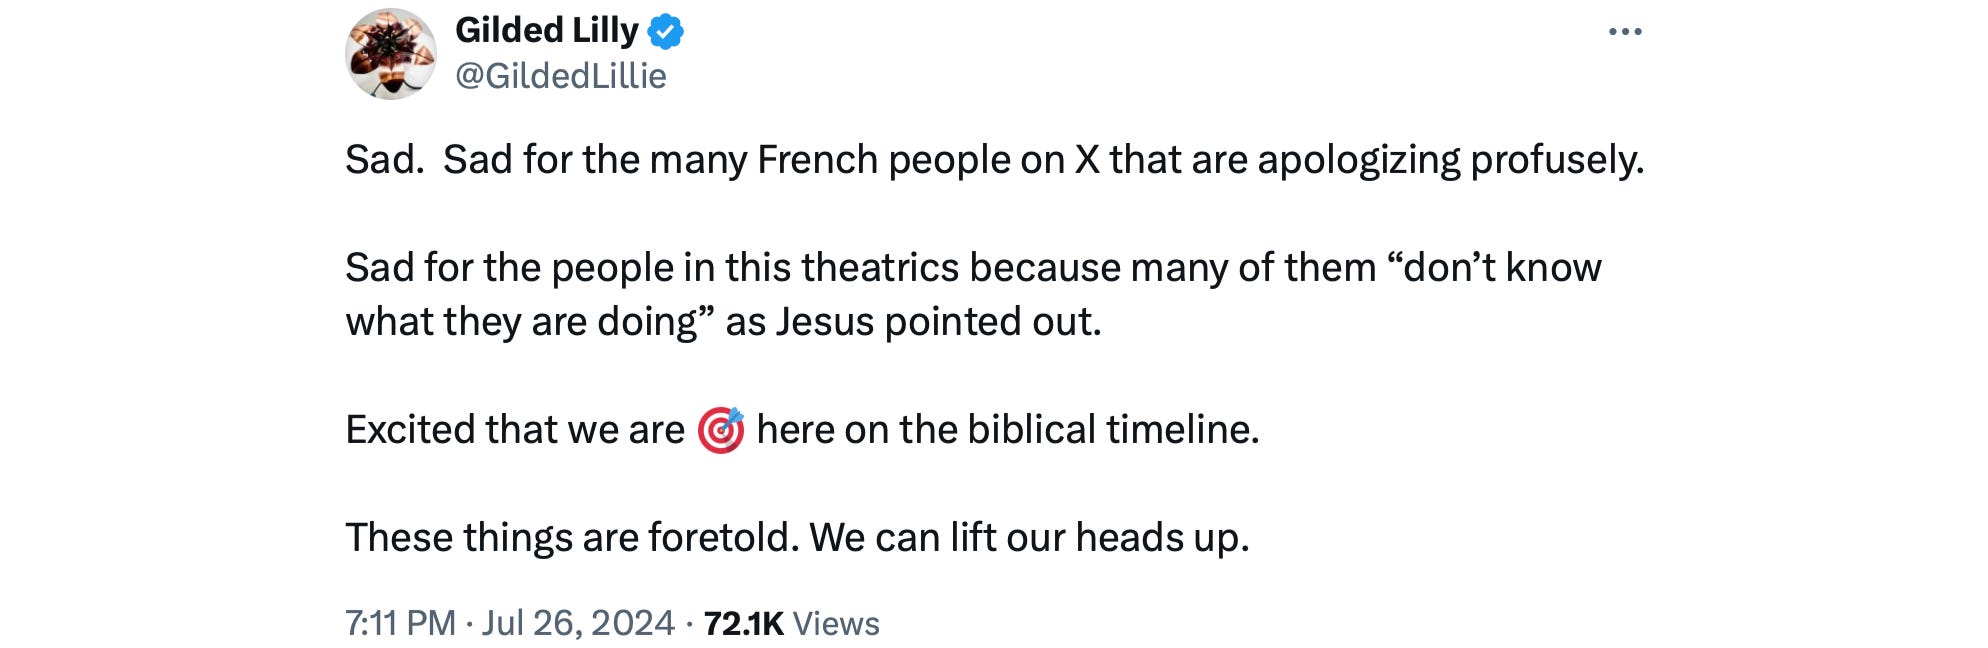Viewport: 1988px width, 648px height.
Task: Click "We can lift our heads up"
Action: pos(1029,538)
